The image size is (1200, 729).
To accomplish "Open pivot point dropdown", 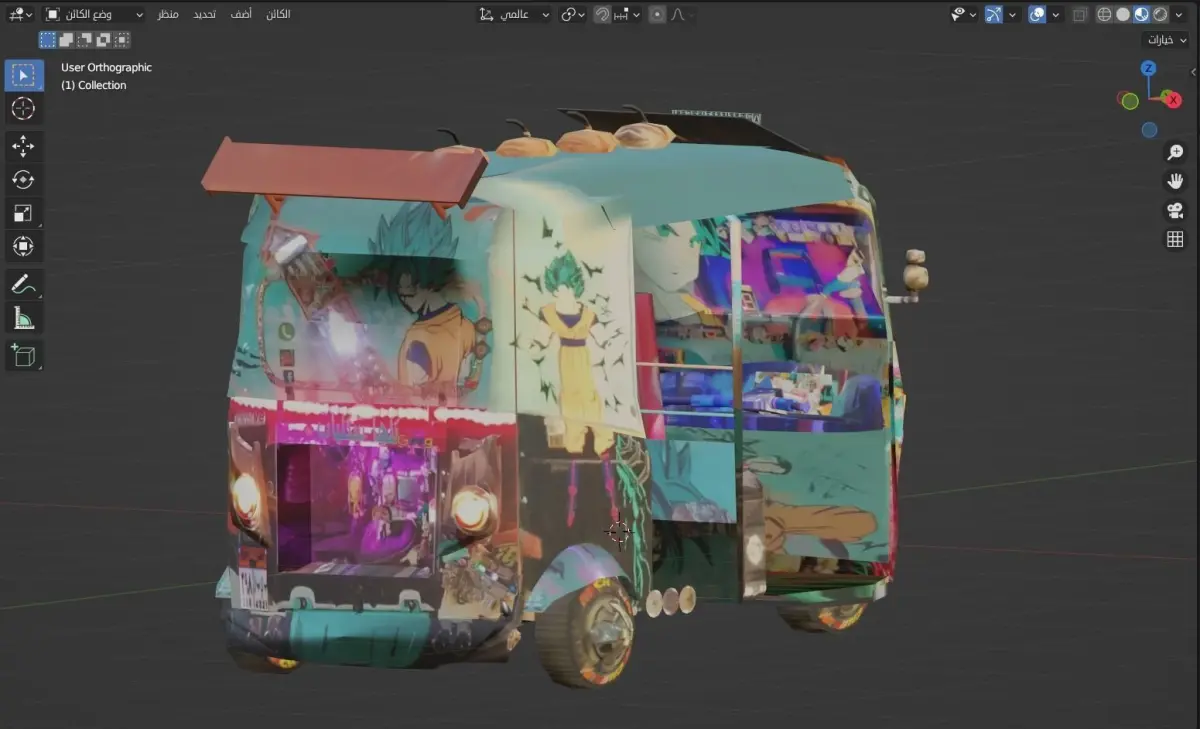I will [572, 15].
